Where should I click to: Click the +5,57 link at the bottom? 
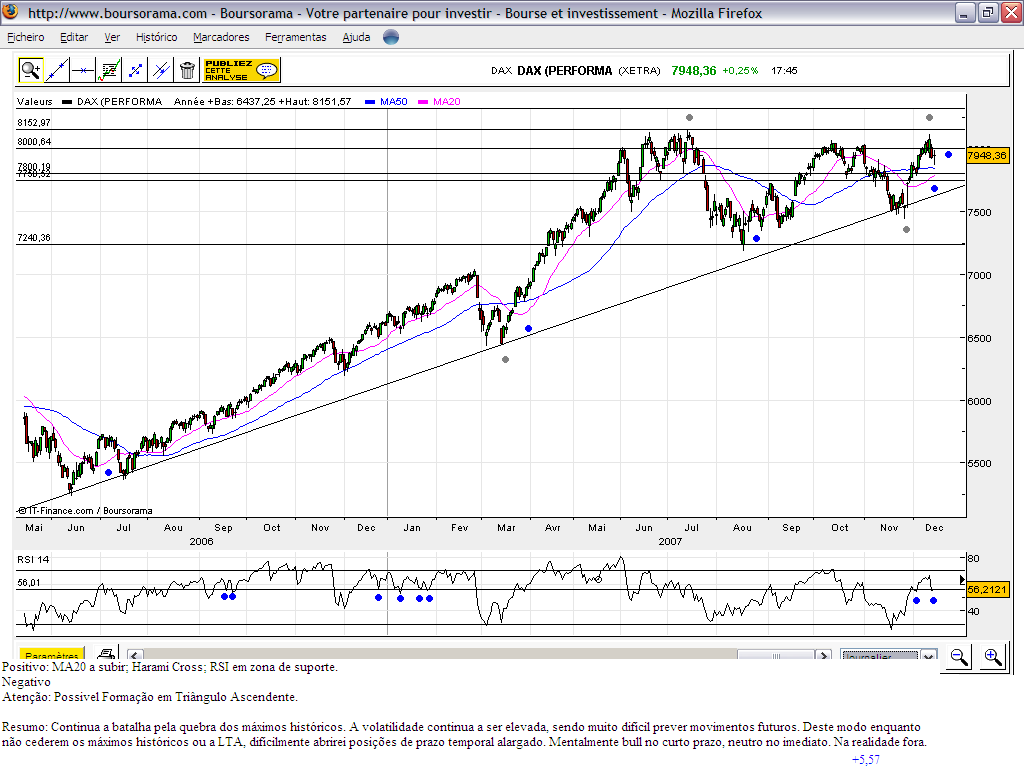point(866,760)
